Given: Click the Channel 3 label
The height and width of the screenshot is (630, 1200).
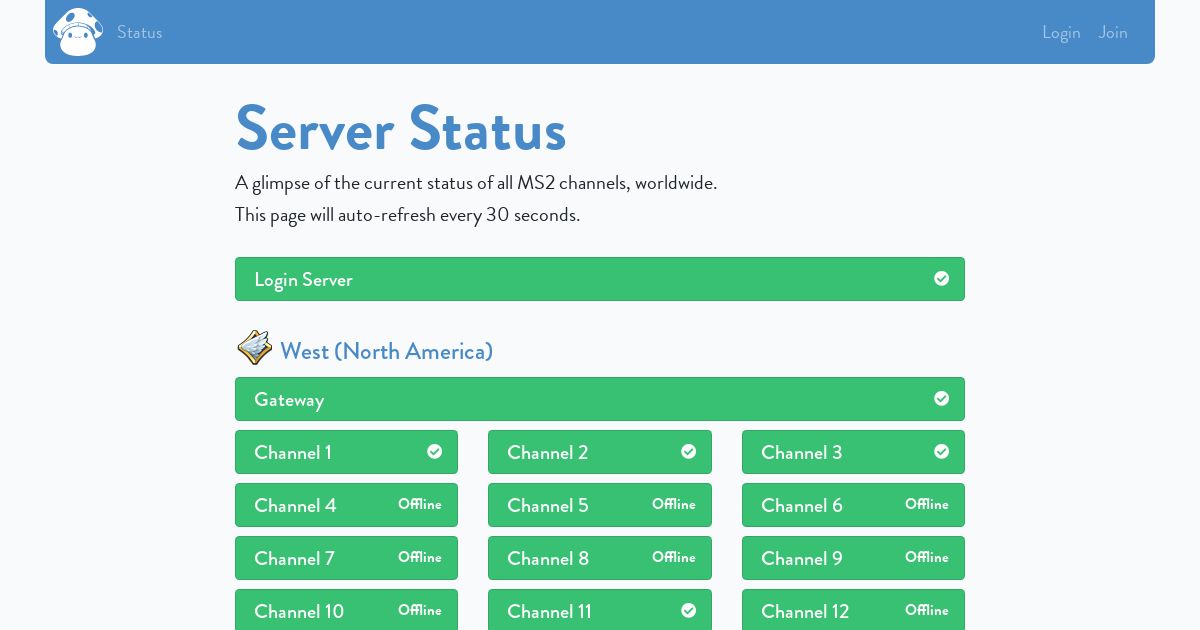Looking at the screenshot, I should point(802,452).
